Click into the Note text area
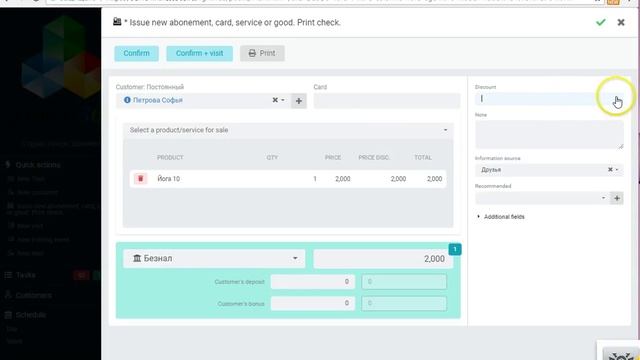The width and height of the screenshot is (640, 360). point(549,134)
